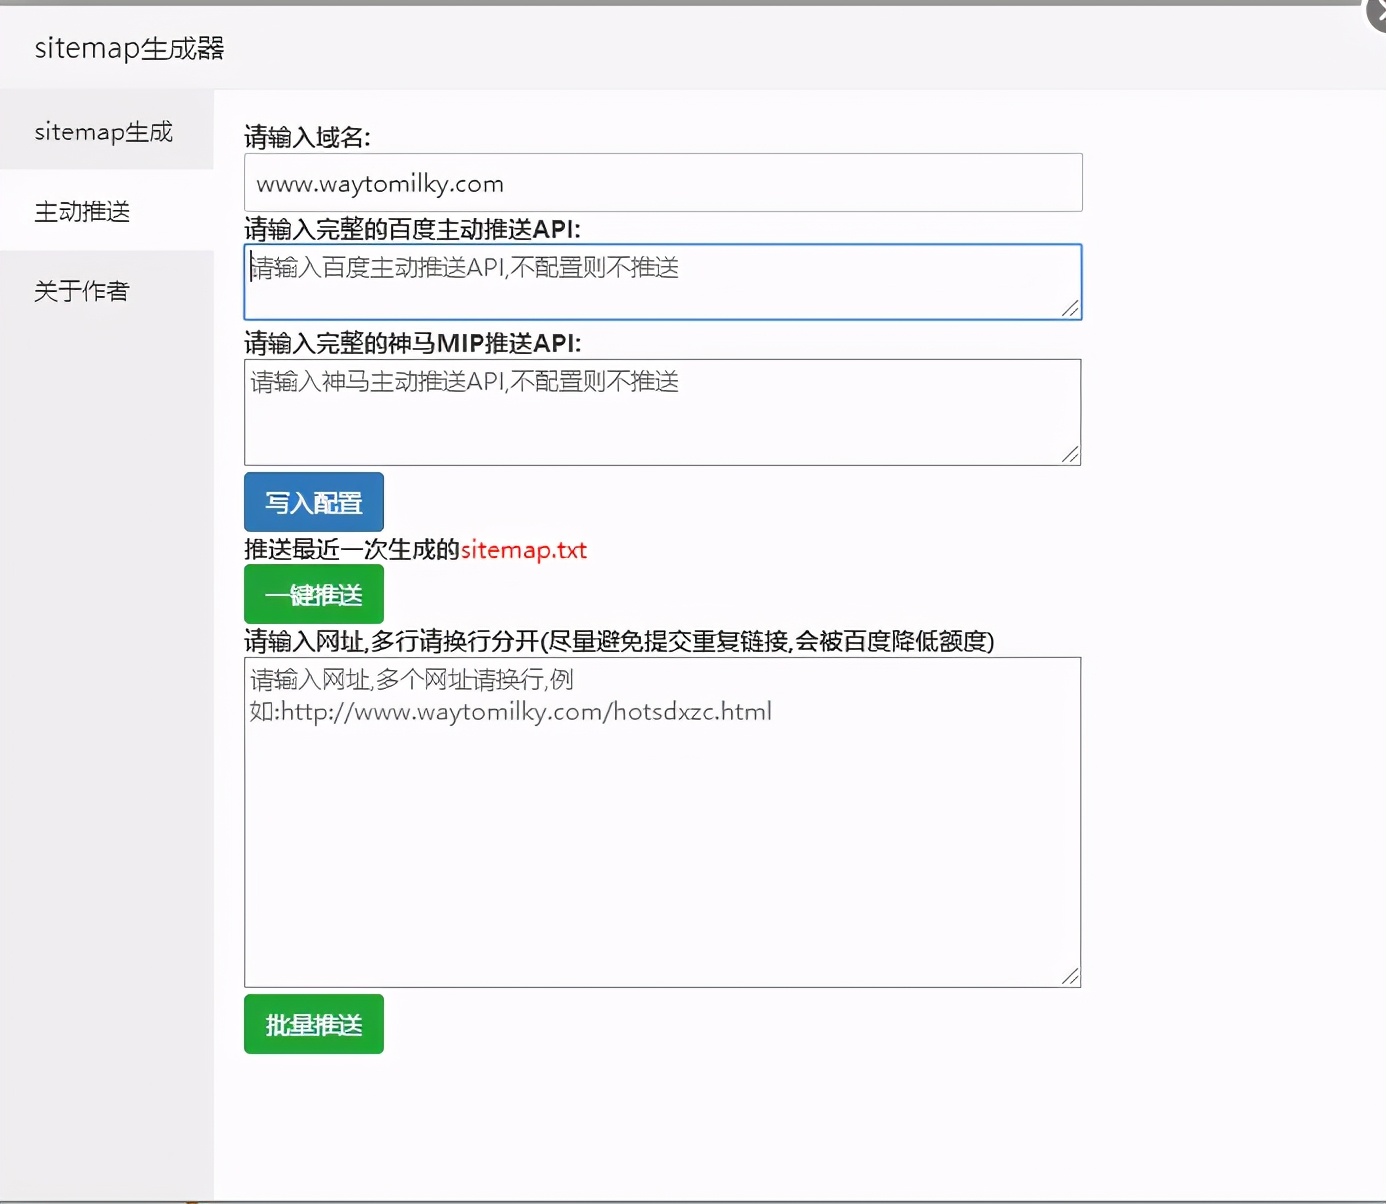Click the red sitemap.txt text
Image resolution: width=1386 pixels, height=1204 pixels.
coord(524,550)
